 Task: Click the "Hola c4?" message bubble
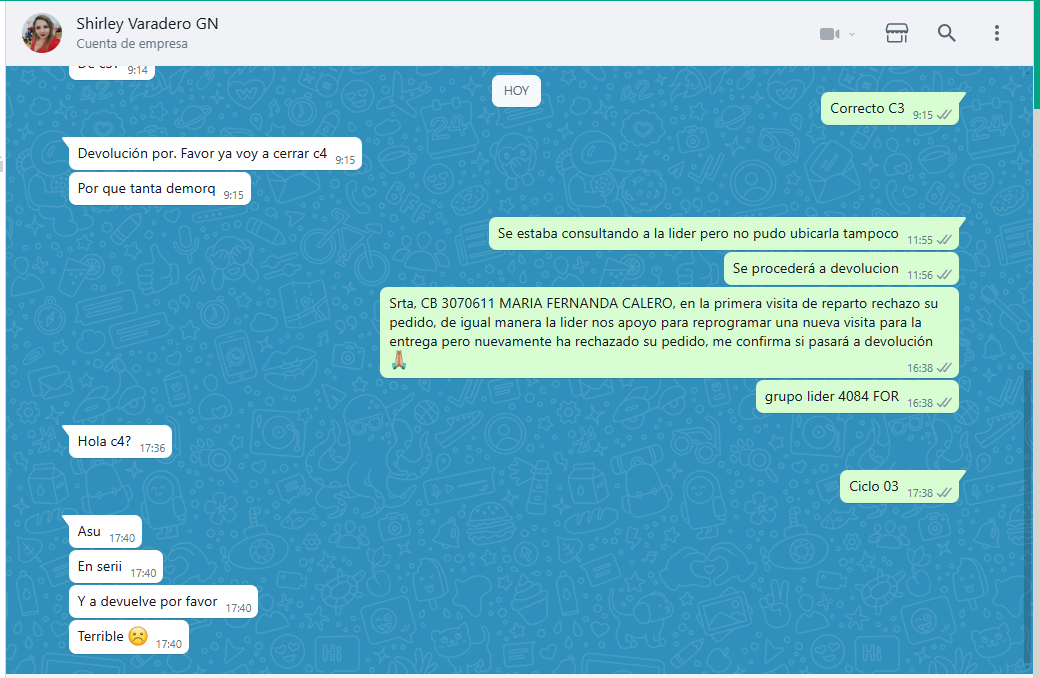[105, 441]
